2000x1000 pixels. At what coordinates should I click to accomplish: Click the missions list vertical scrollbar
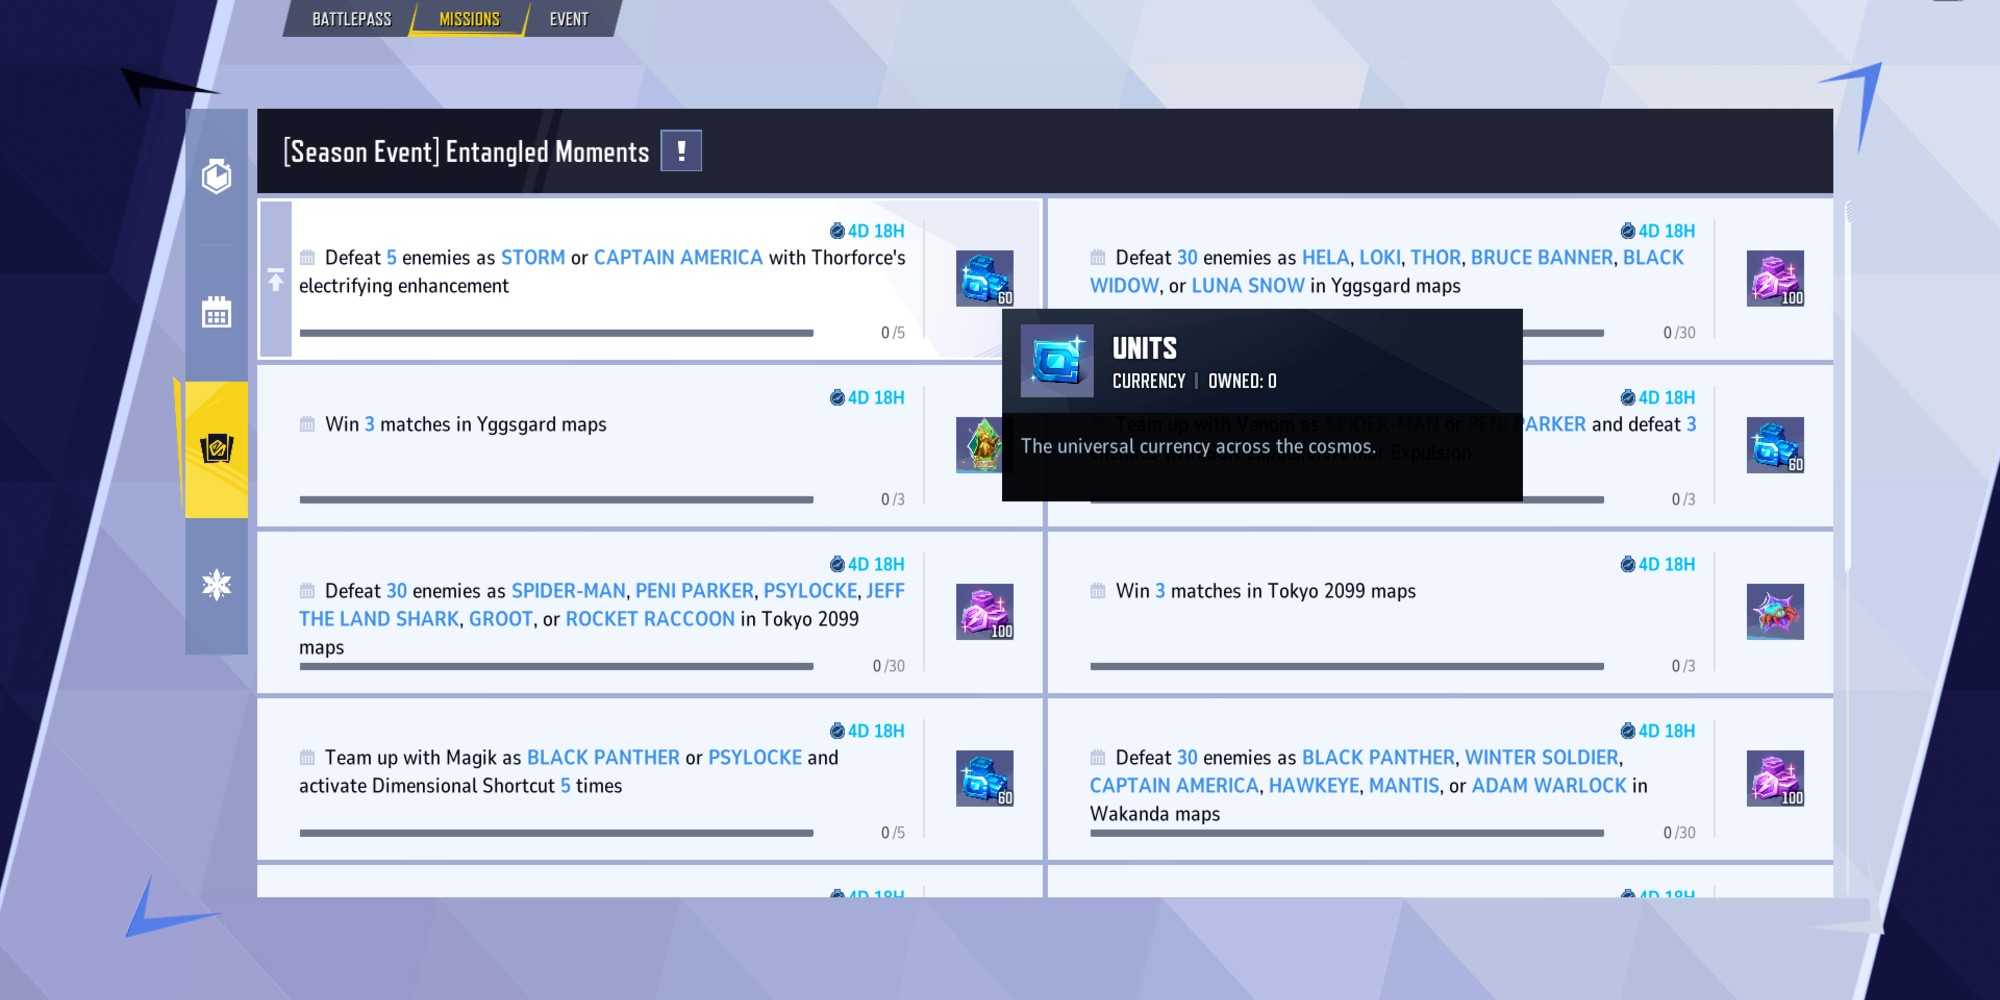[1849, 385]
